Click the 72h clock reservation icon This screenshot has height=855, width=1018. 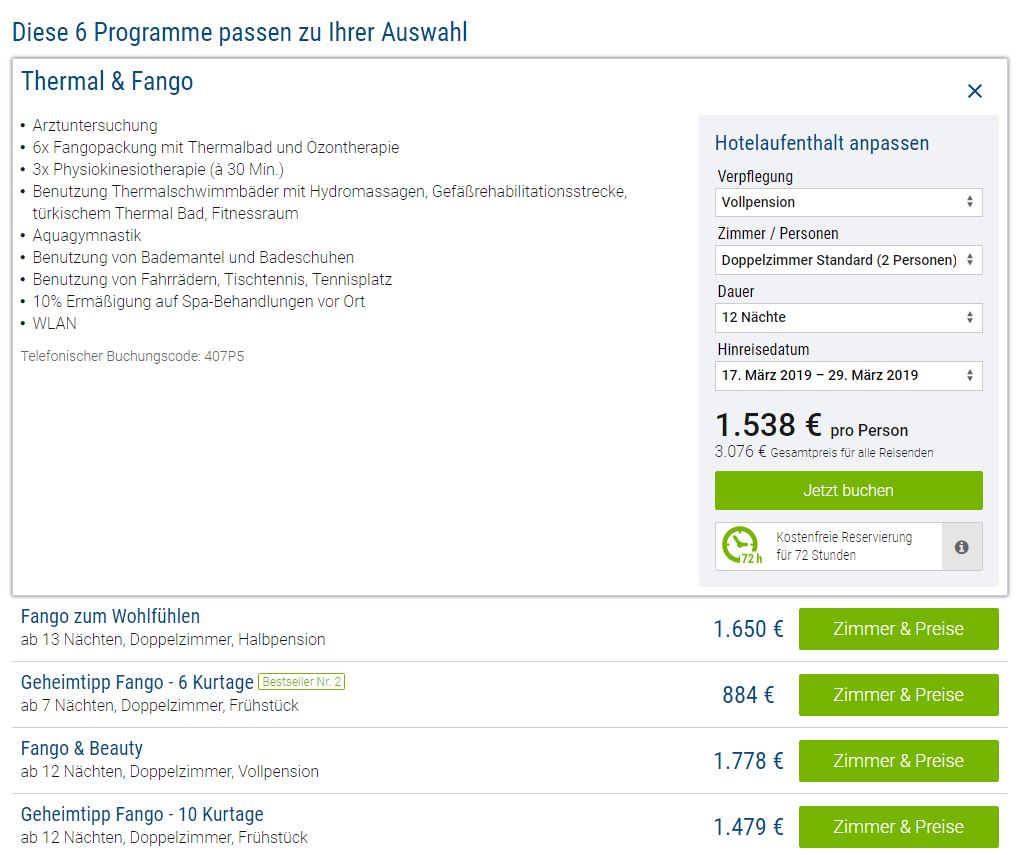741,546
